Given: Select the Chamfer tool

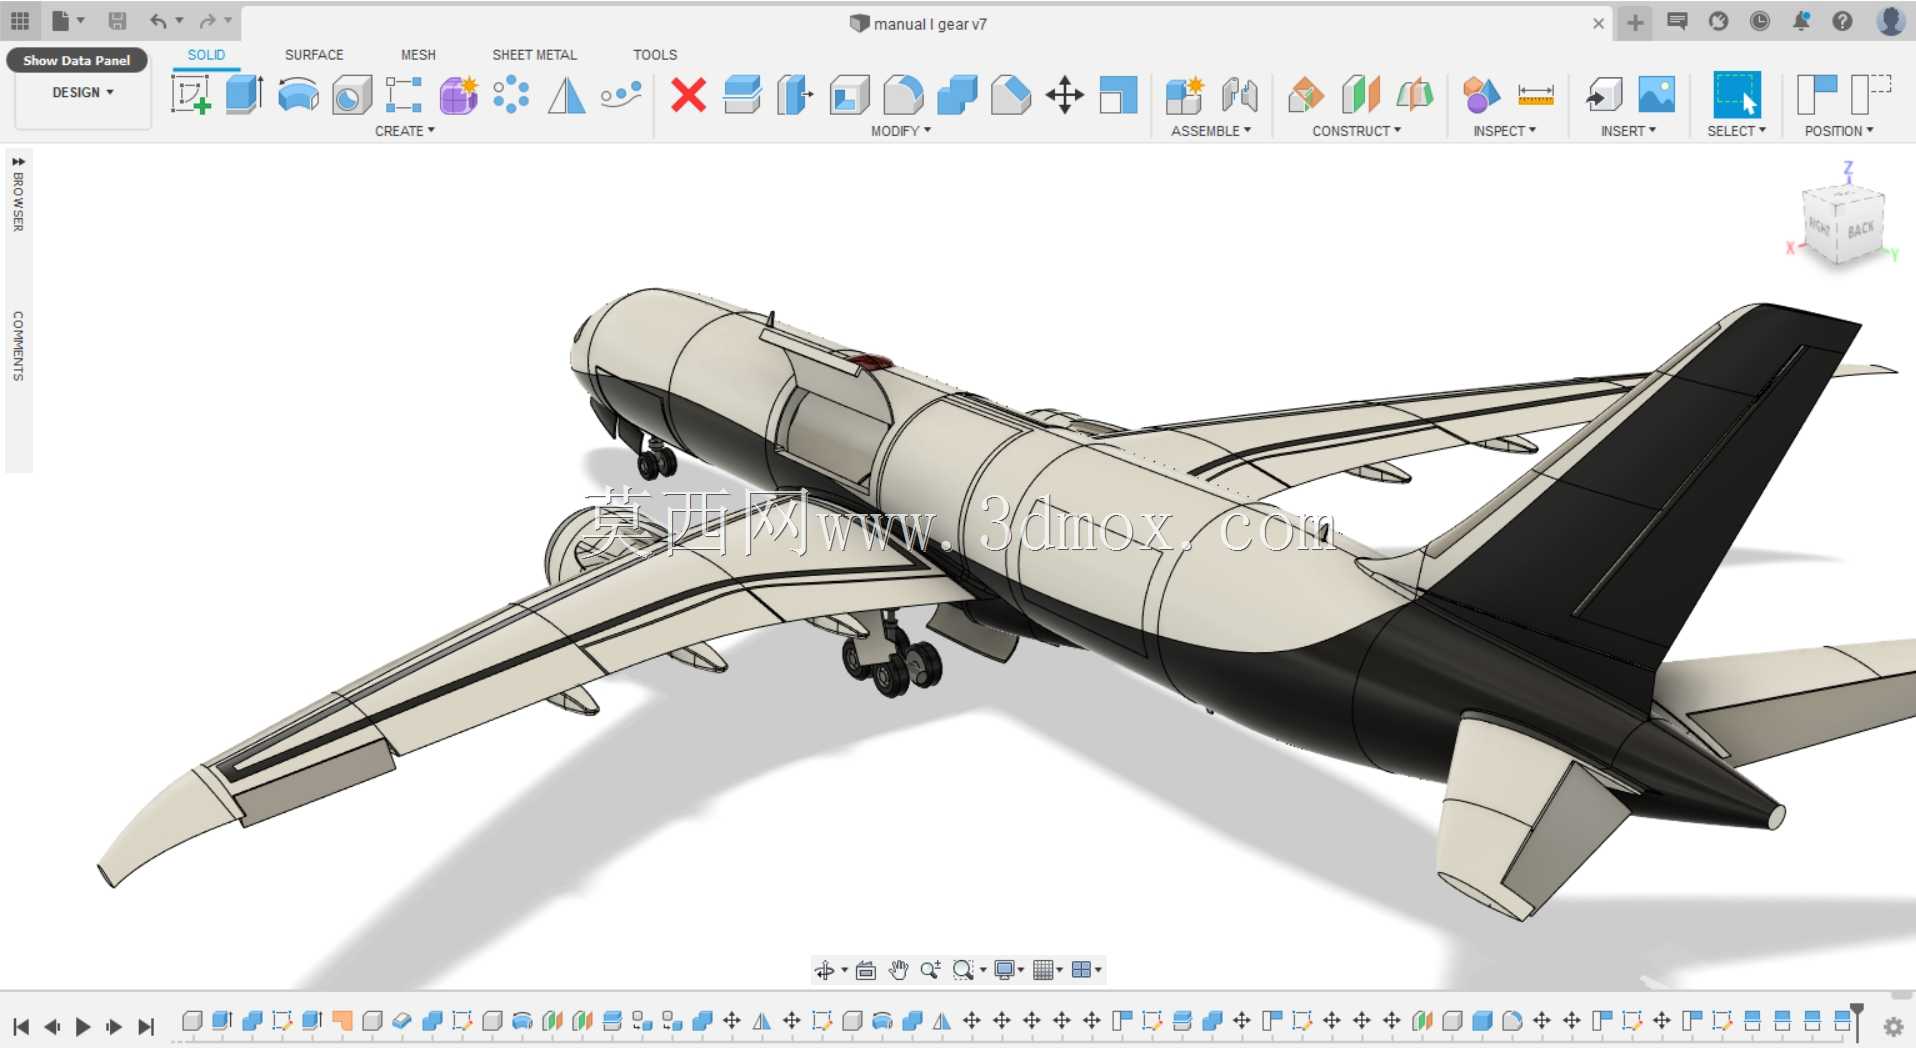Looking at the screenshot, I should (1011, 95).
